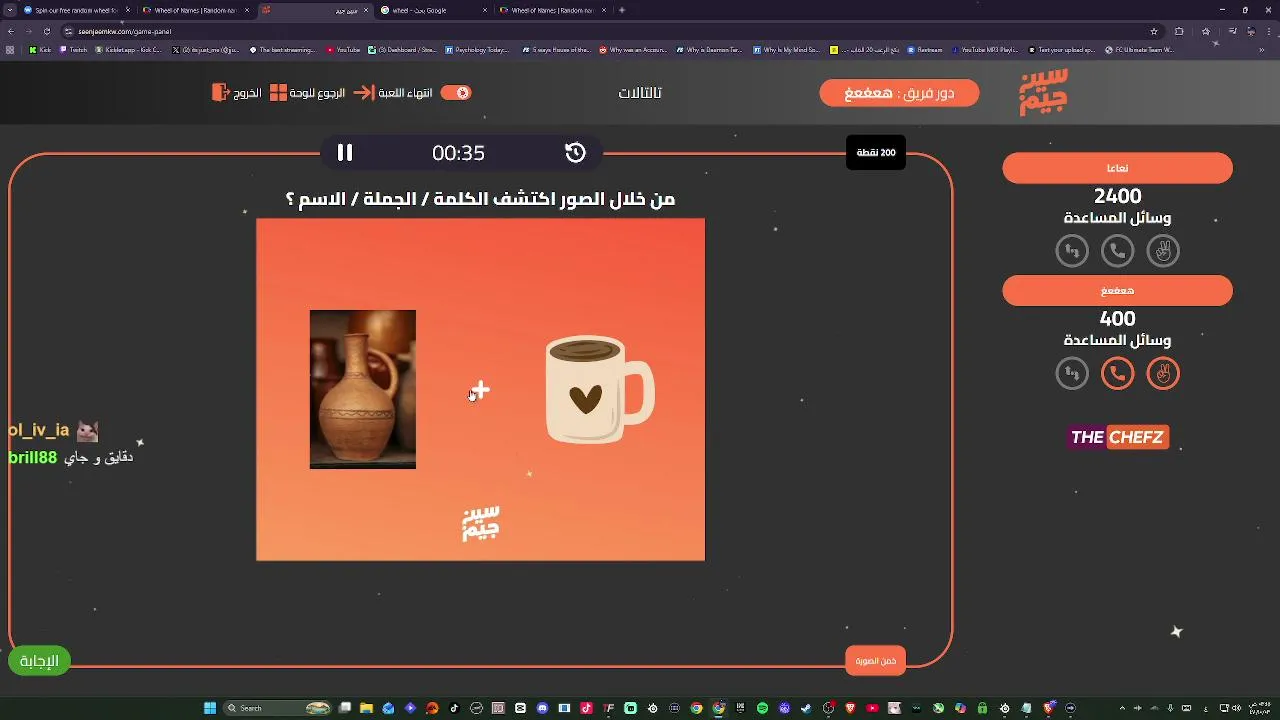Viewport: 1280px width, 720px height.
Task: Pause the question timer
Action: [345, 152]
